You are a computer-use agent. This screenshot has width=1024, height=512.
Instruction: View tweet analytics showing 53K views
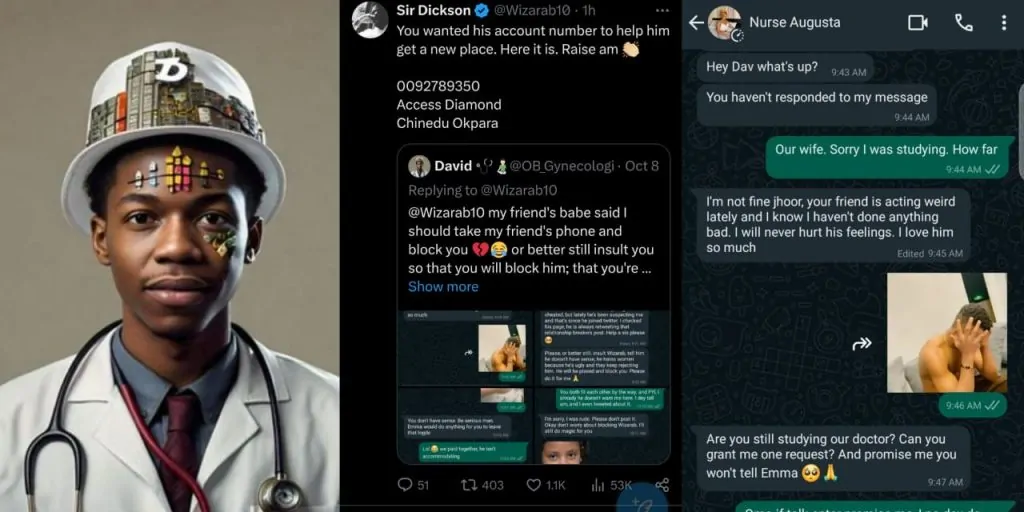[x=598, y=485]
